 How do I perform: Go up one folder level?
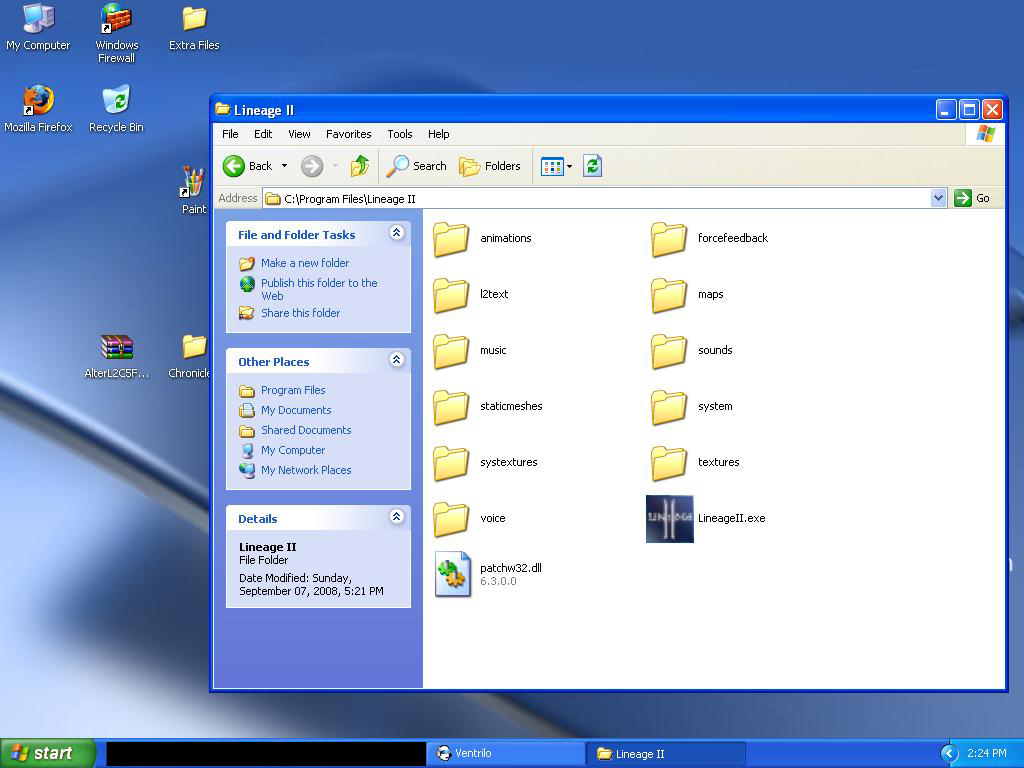coord(359,166)
